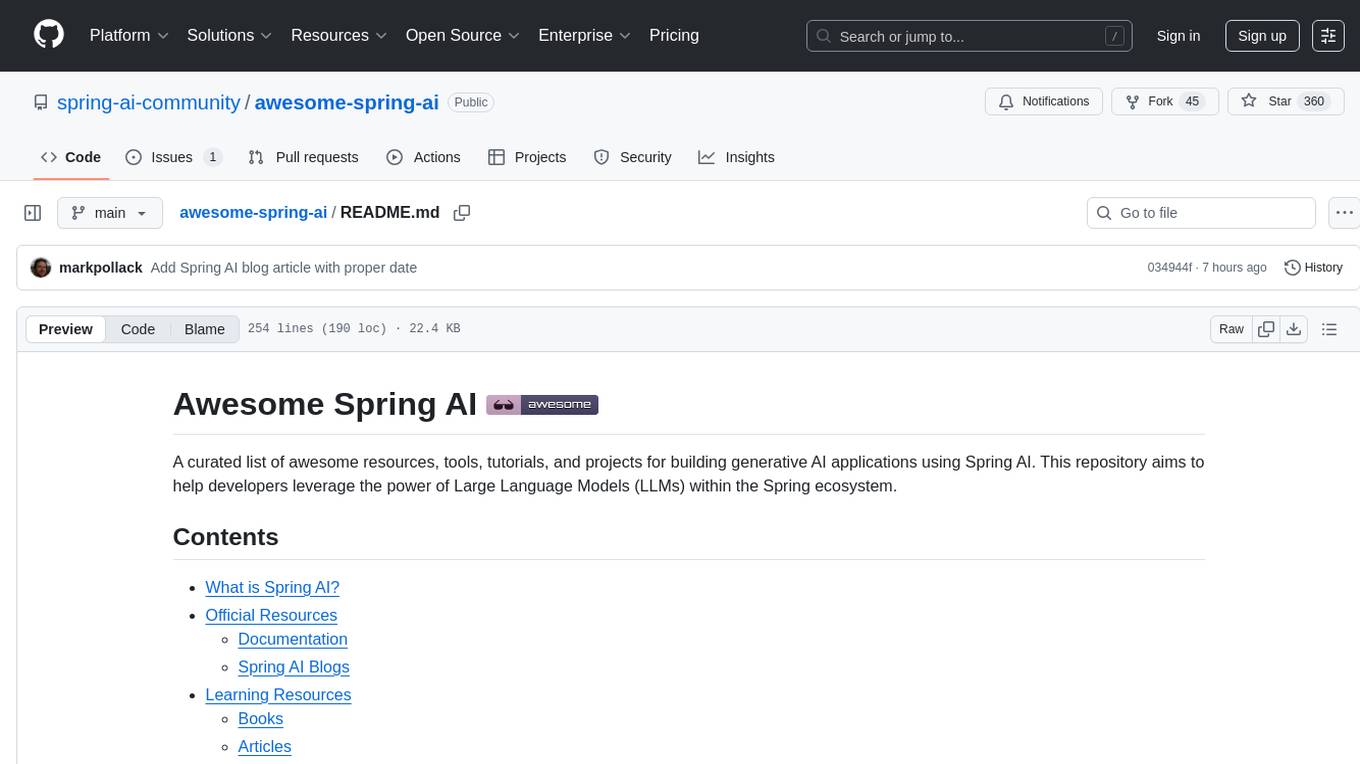
Task: Download the raw README file
Action: click(x=1293, y=329)
